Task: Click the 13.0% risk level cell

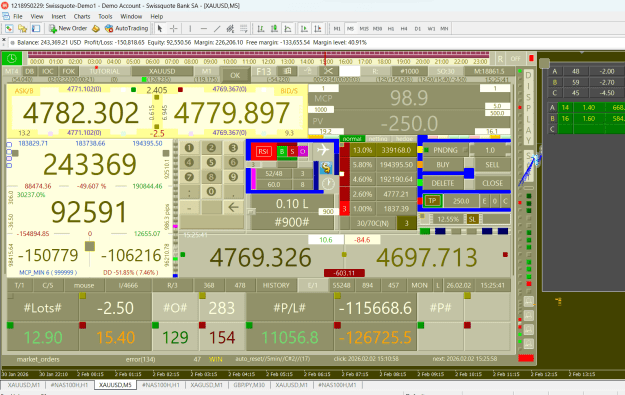Action: click(x=362, y=150)
